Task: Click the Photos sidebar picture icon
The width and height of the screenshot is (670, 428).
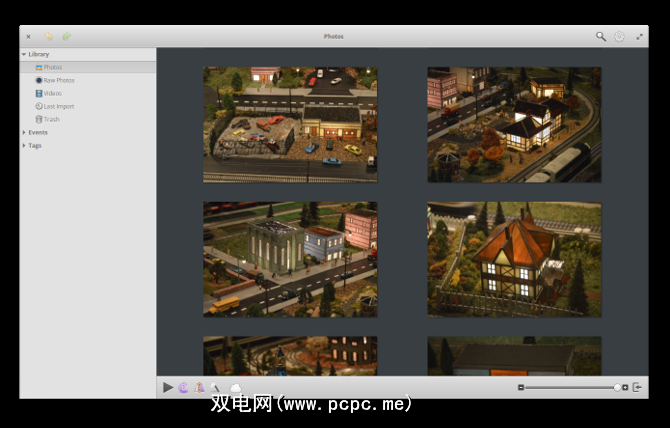Action: pyautogui.click(x=39, y=67)
